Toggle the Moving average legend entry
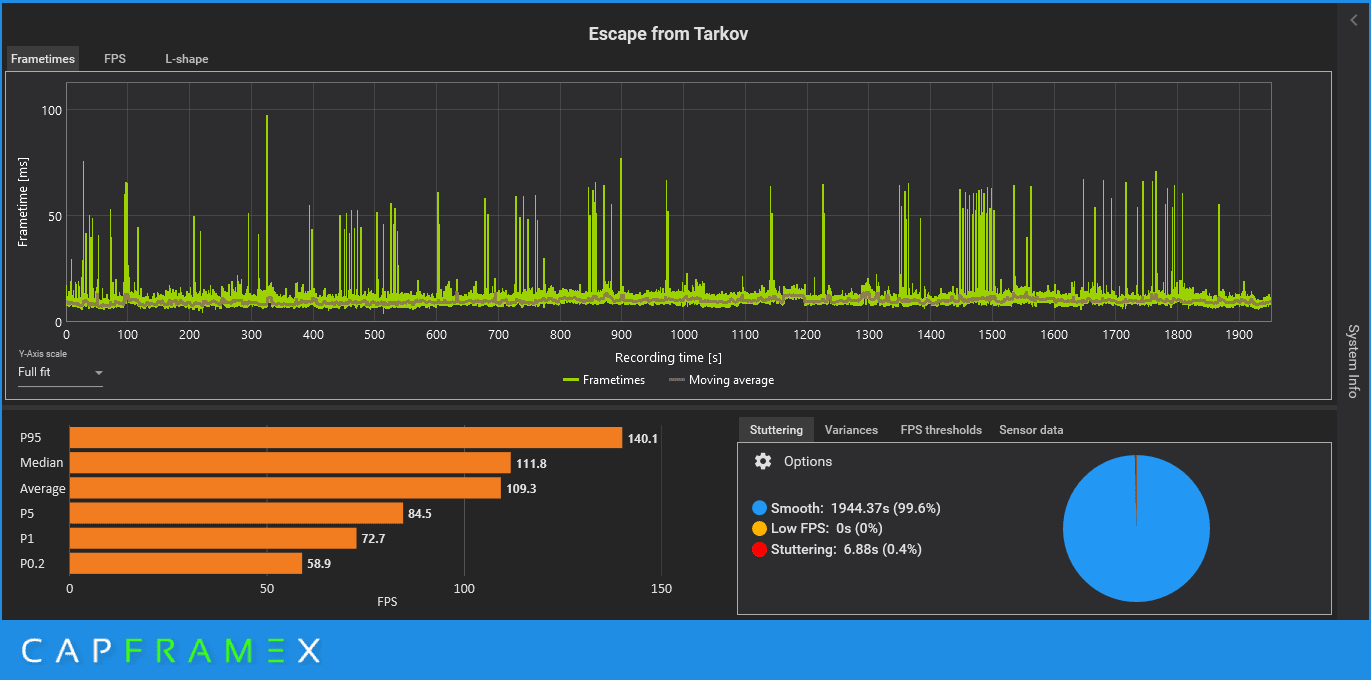 click(721, 380)
